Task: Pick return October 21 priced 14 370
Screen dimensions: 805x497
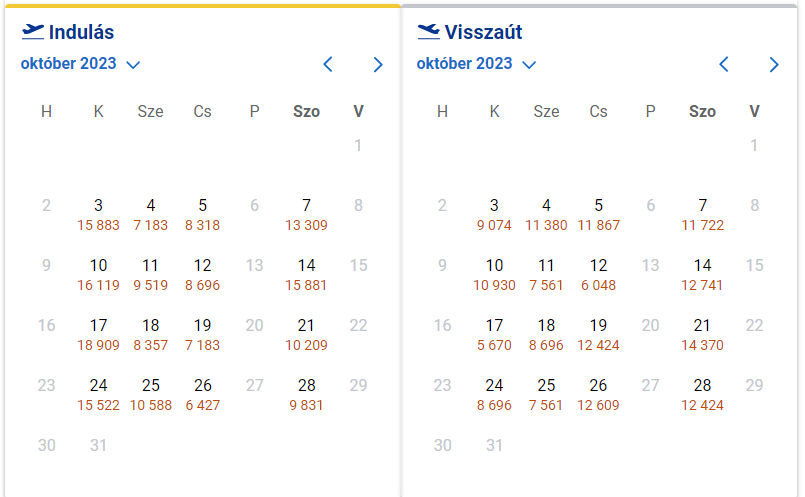Action: pyautogui.click(x=702, y=334)
